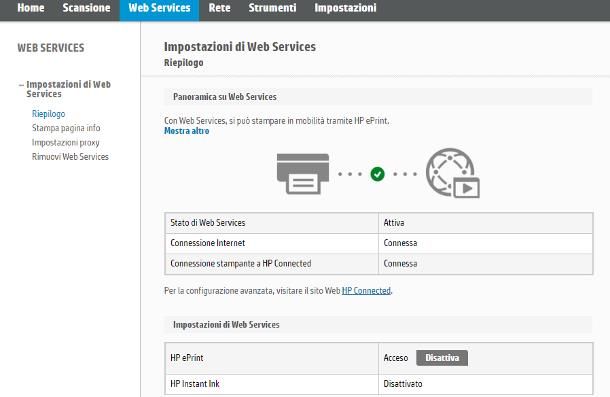
Task: Open the HP Connected website link
Action: click(x=366, y=291)
